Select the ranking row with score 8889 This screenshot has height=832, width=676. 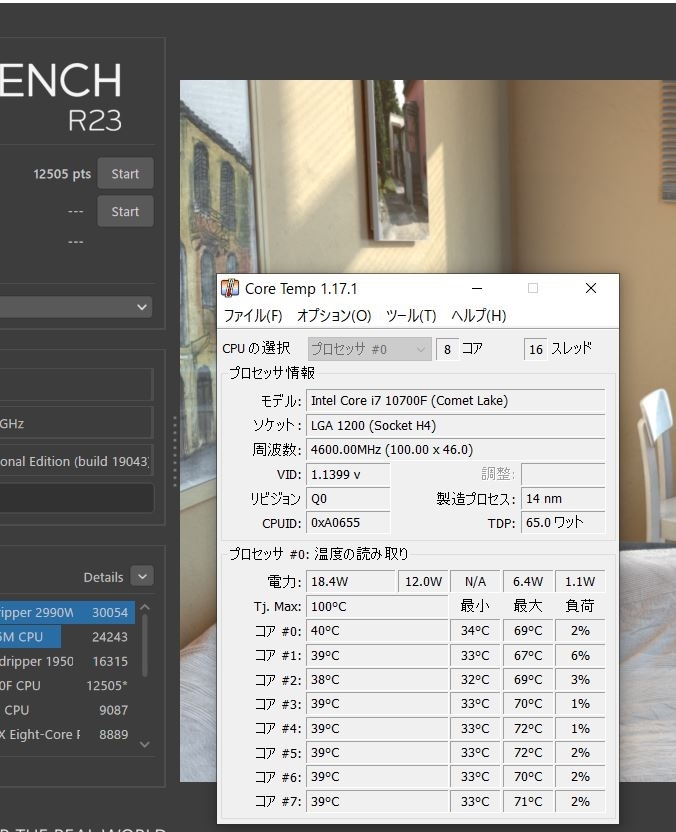[x=67, y=734]
